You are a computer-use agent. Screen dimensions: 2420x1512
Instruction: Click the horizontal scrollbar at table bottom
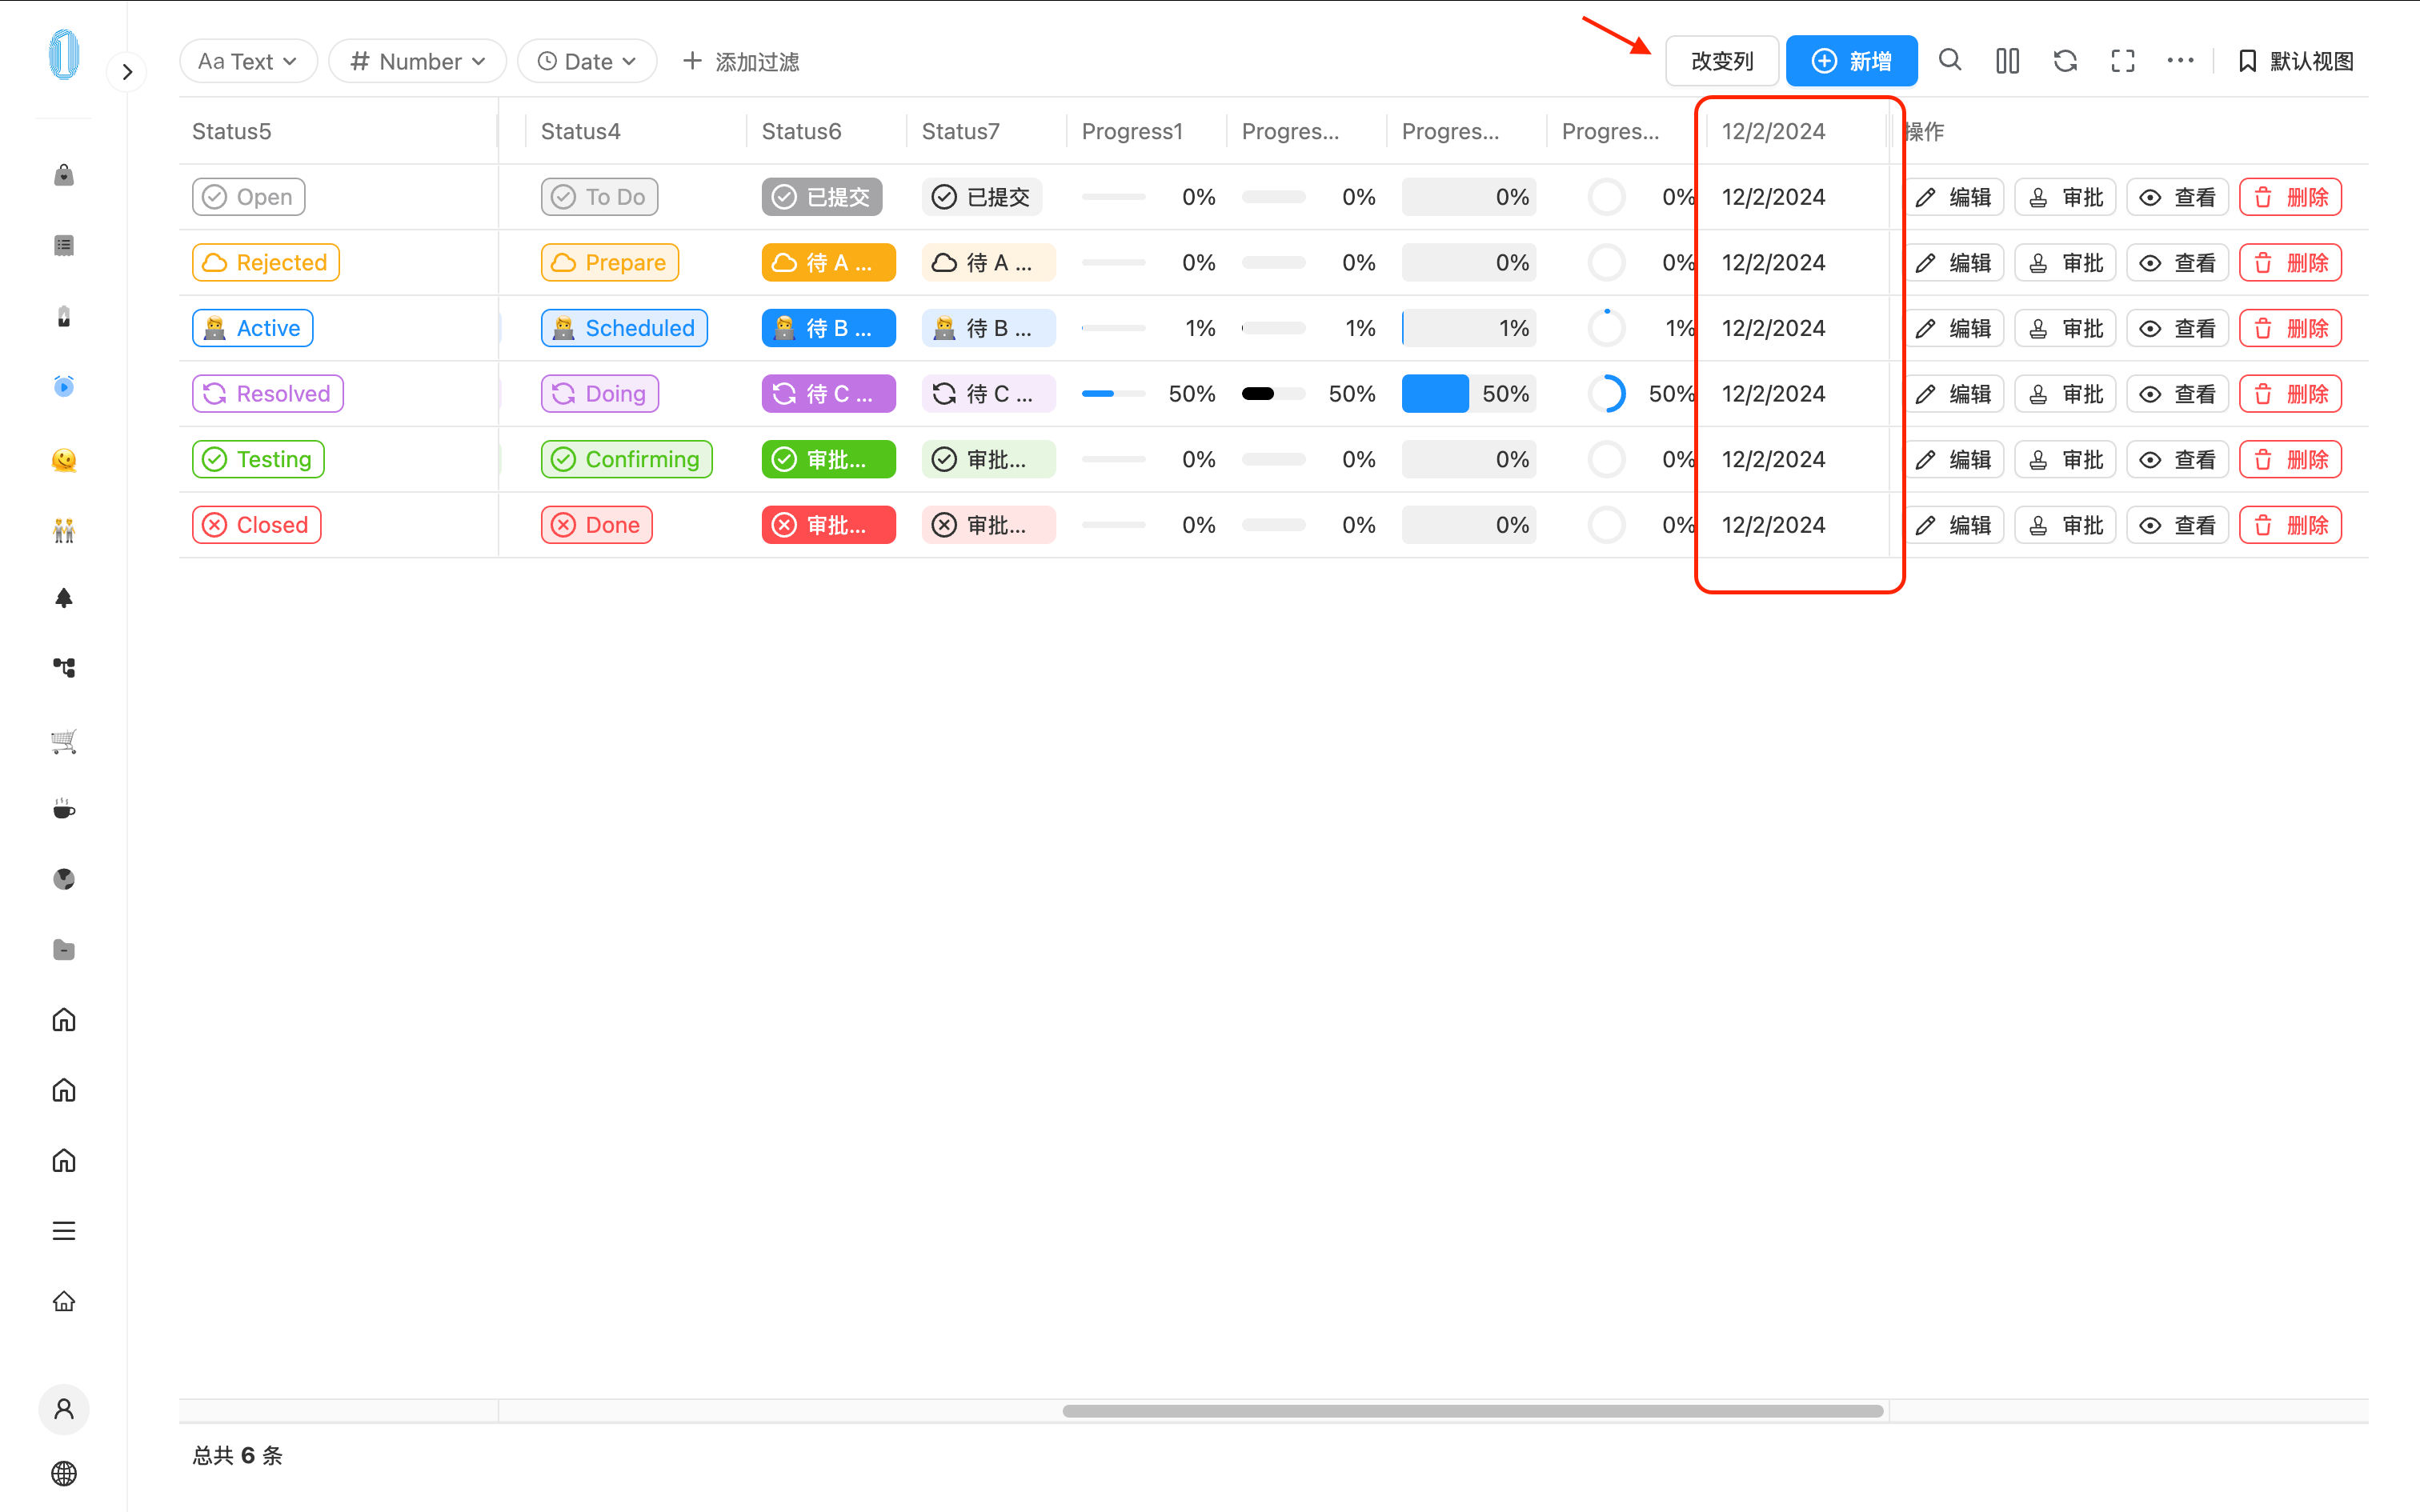coord(1473,1411)
